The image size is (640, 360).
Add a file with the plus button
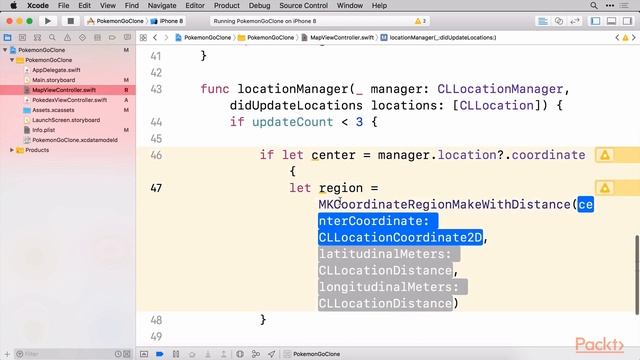click(x=7, y=354)
